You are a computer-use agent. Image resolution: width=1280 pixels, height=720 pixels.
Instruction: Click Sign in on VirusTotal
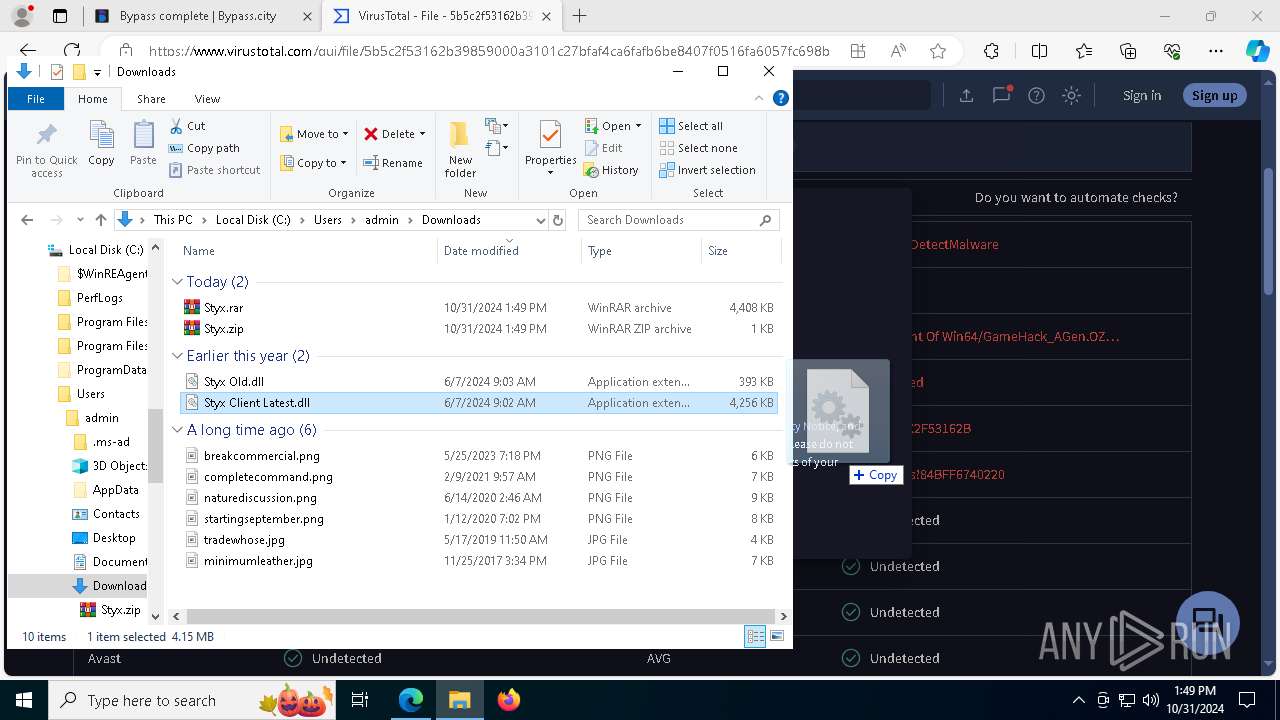point(1142,95)
